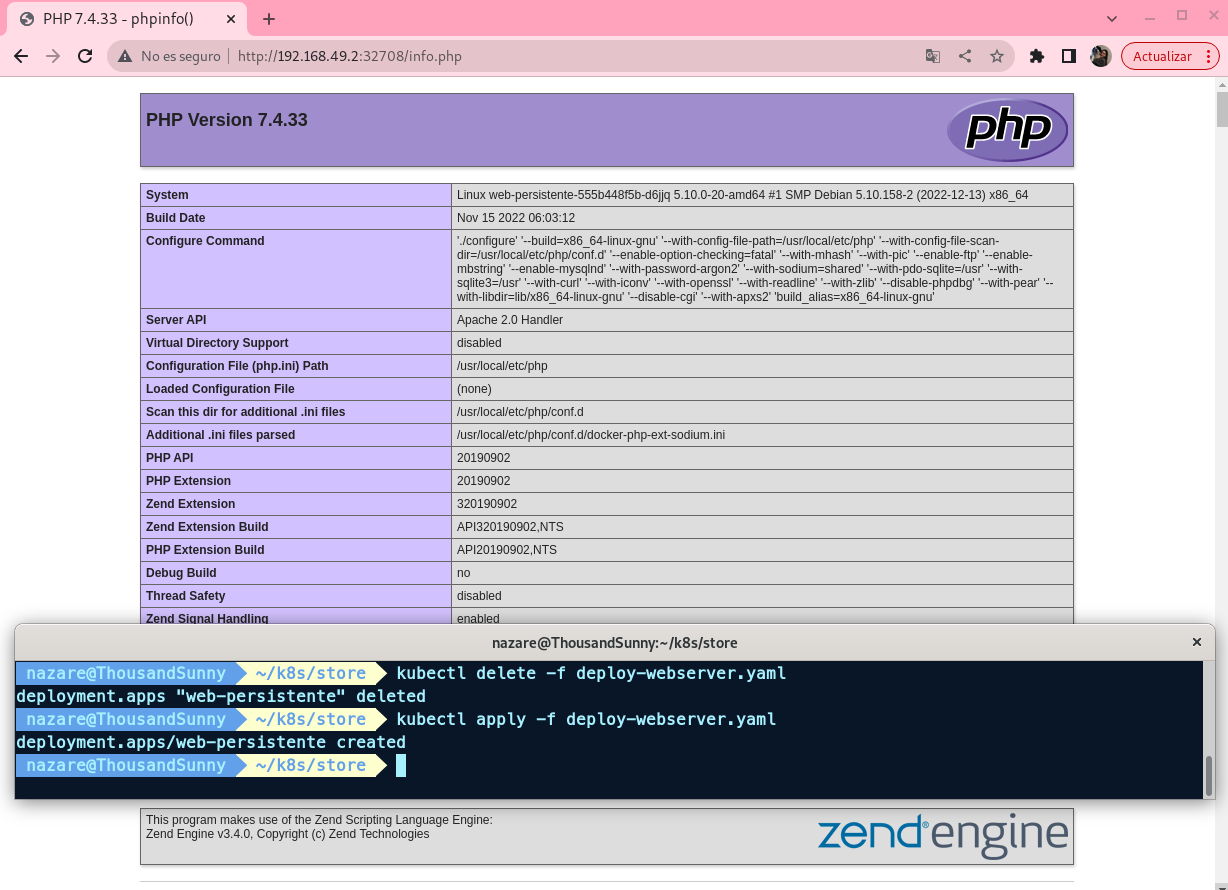Image resolution: width=1228 pixels, height=890 pixels.
Task: Bookmark this page with the star
Action: tap(997, 56)
